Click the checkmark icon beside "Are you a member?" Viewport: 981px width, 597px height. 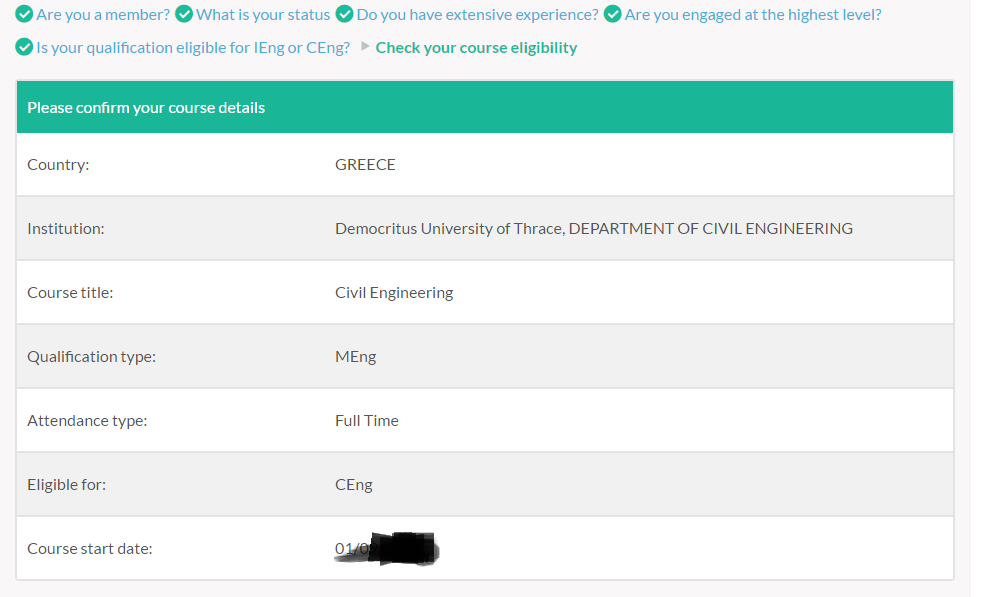[x=25, y=15]
